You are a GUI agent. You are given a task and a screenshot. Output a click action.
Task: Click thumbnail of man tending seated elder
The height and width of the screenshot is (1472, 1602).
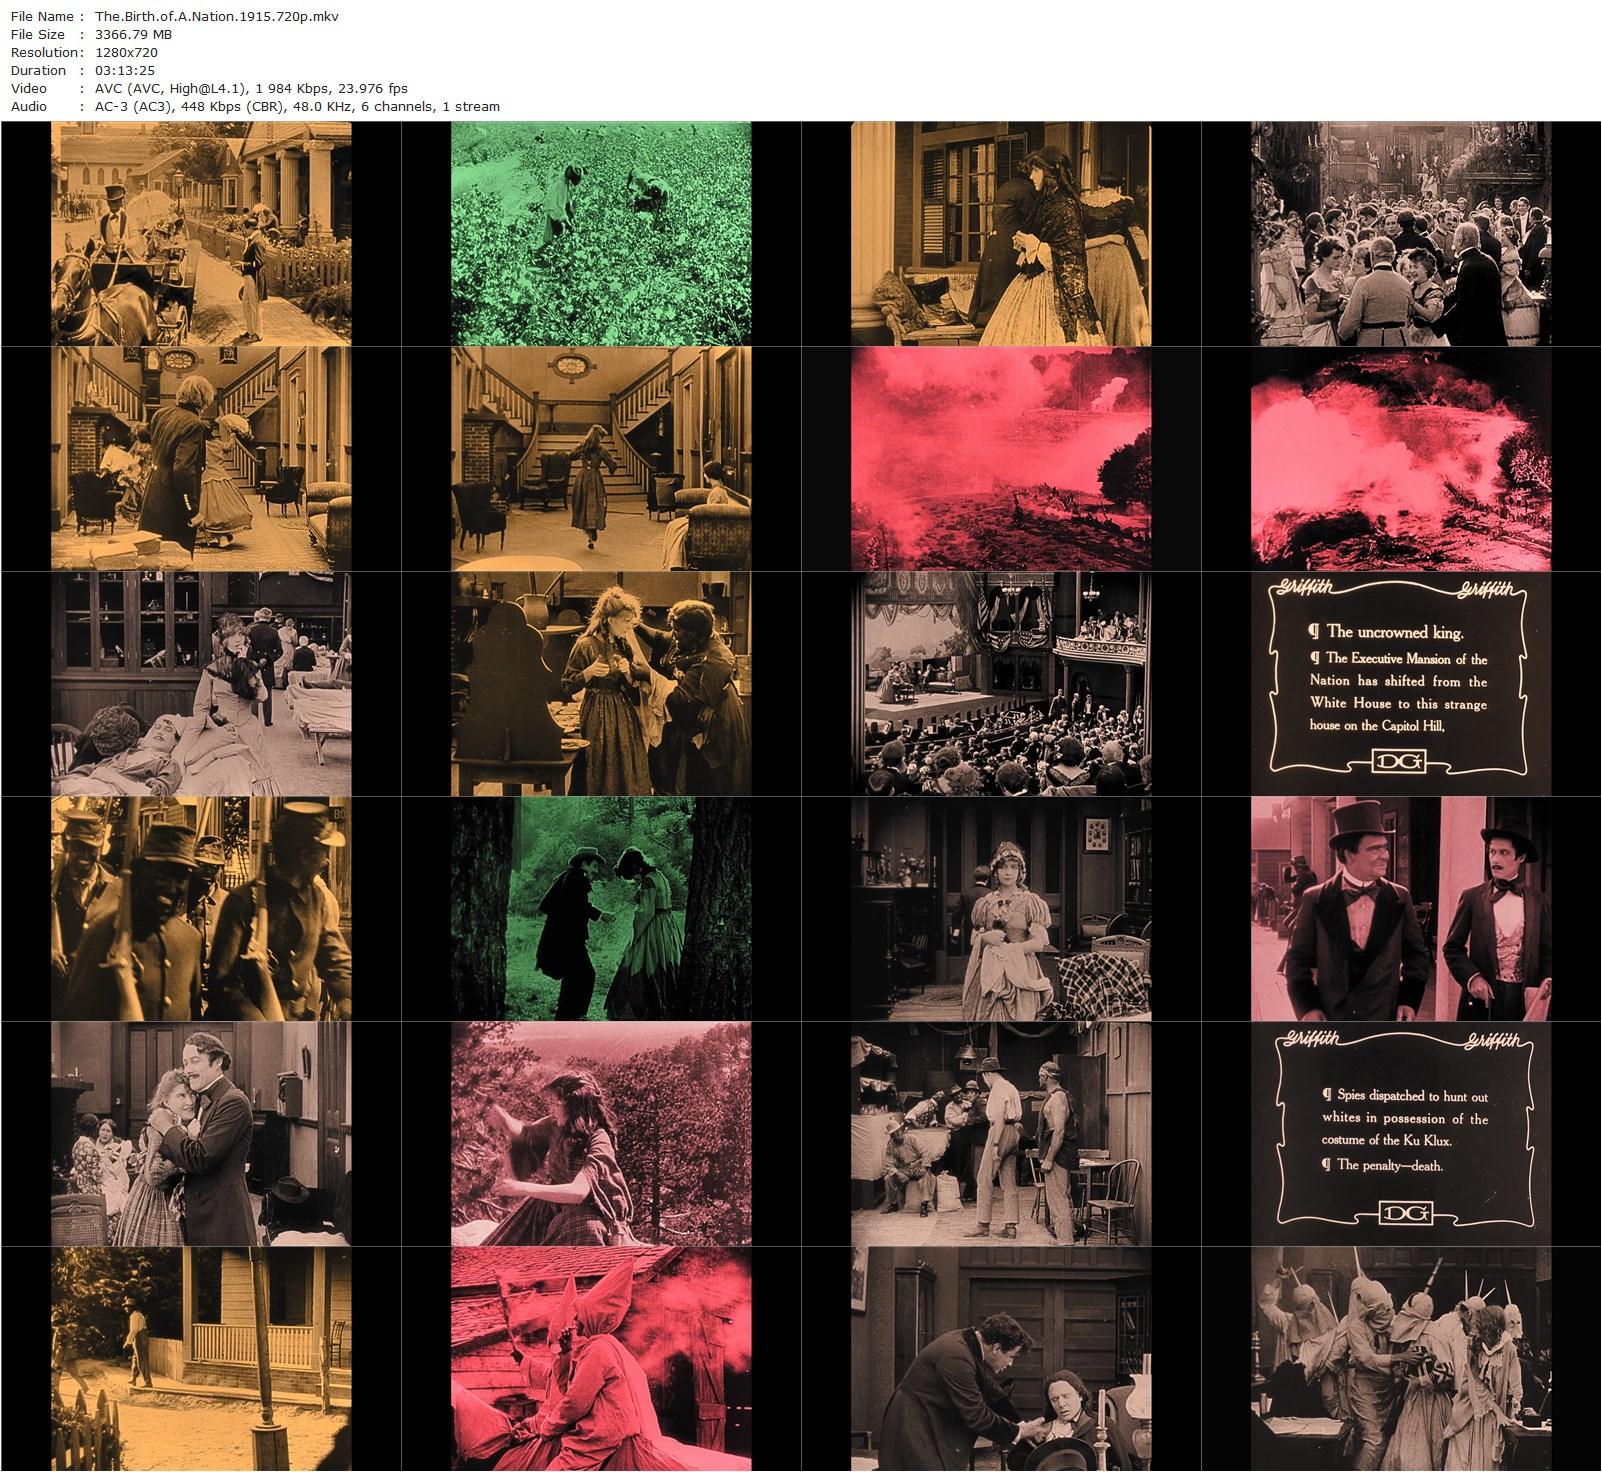pyautogui.click(x=1001, y=1359)
